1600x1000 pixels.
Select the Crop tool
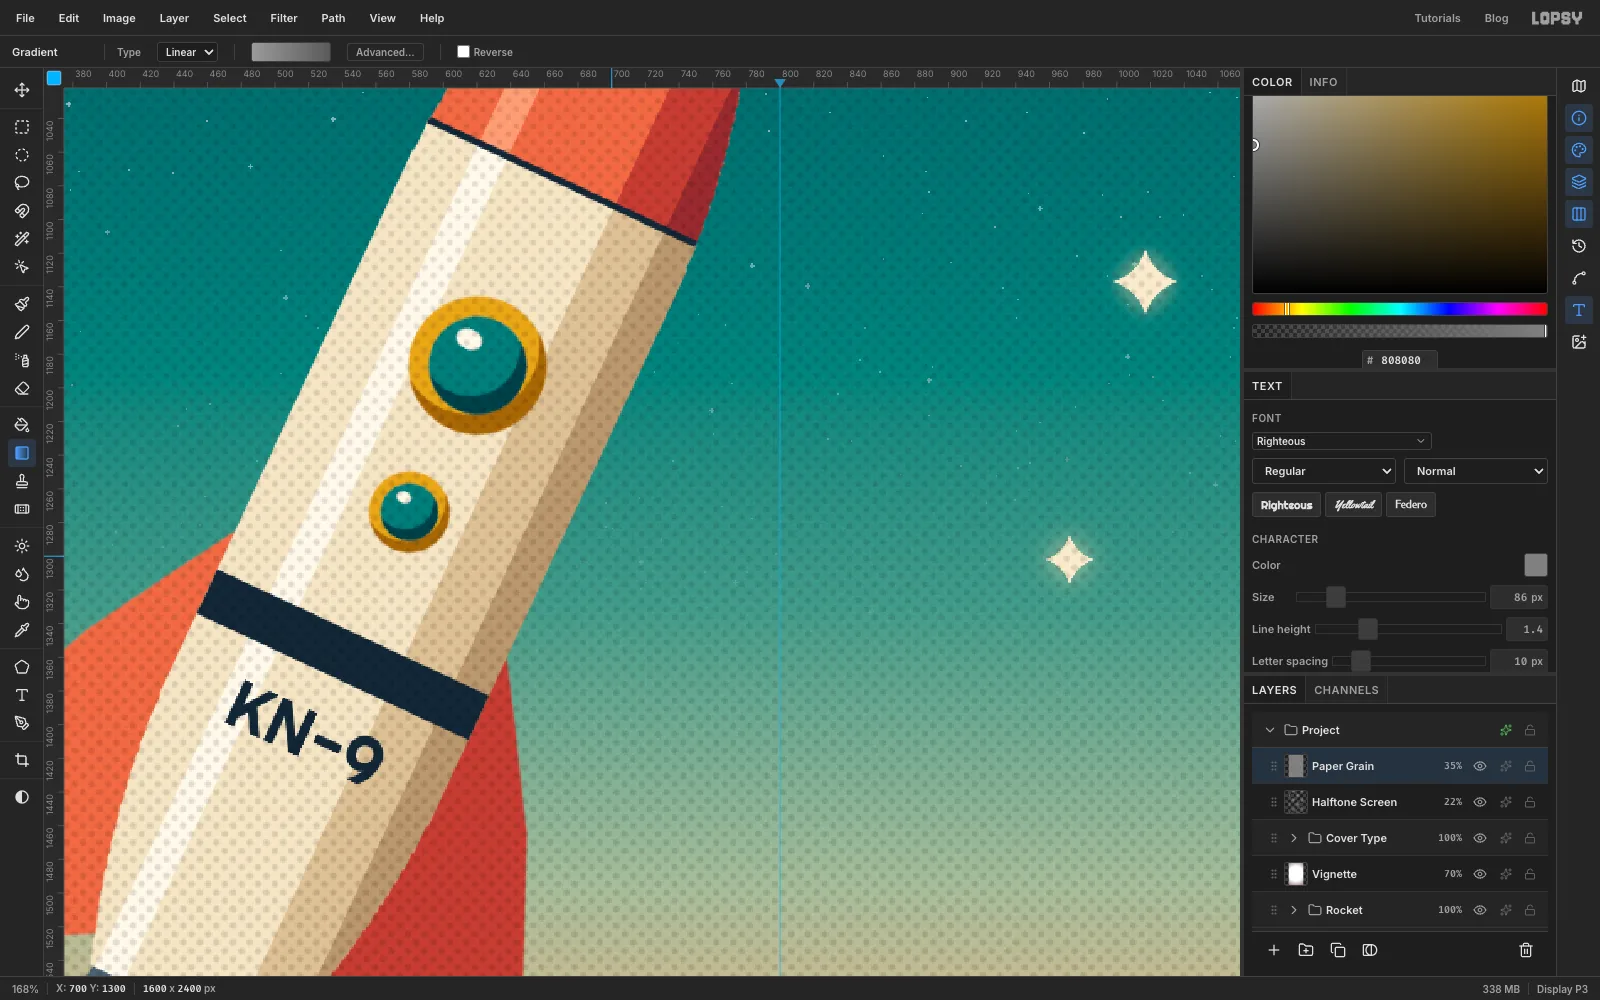(22, 760)
